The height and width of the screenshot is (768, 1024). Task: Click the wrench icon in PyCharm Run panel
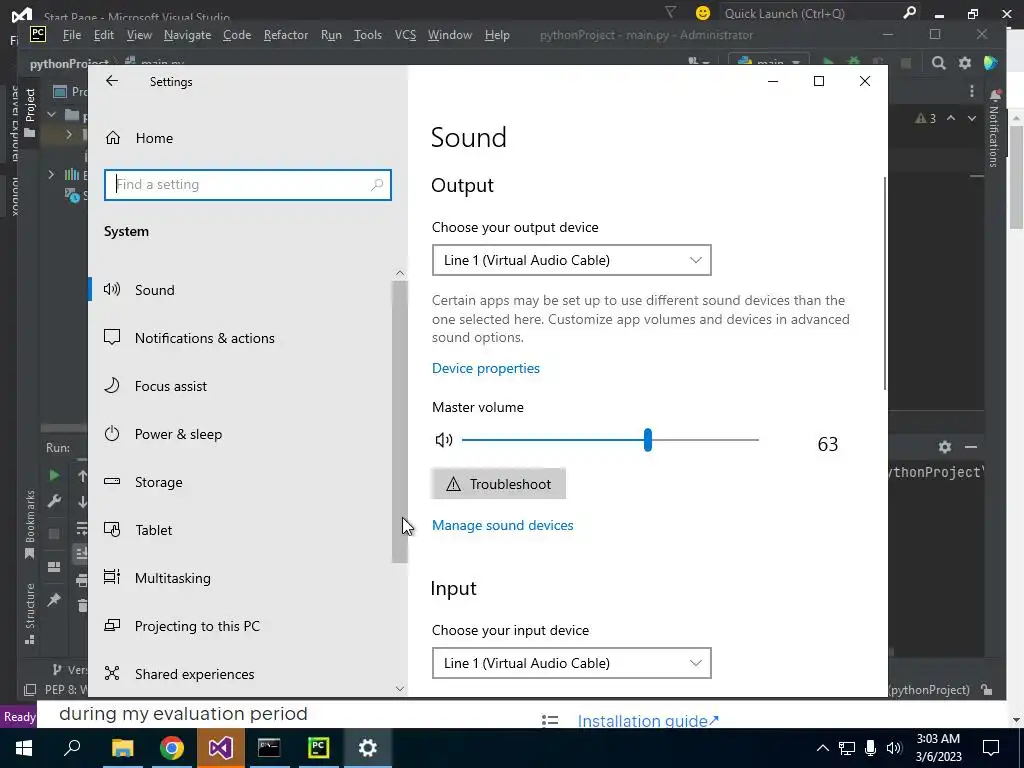pyautogui.click(x=54, y=502)
